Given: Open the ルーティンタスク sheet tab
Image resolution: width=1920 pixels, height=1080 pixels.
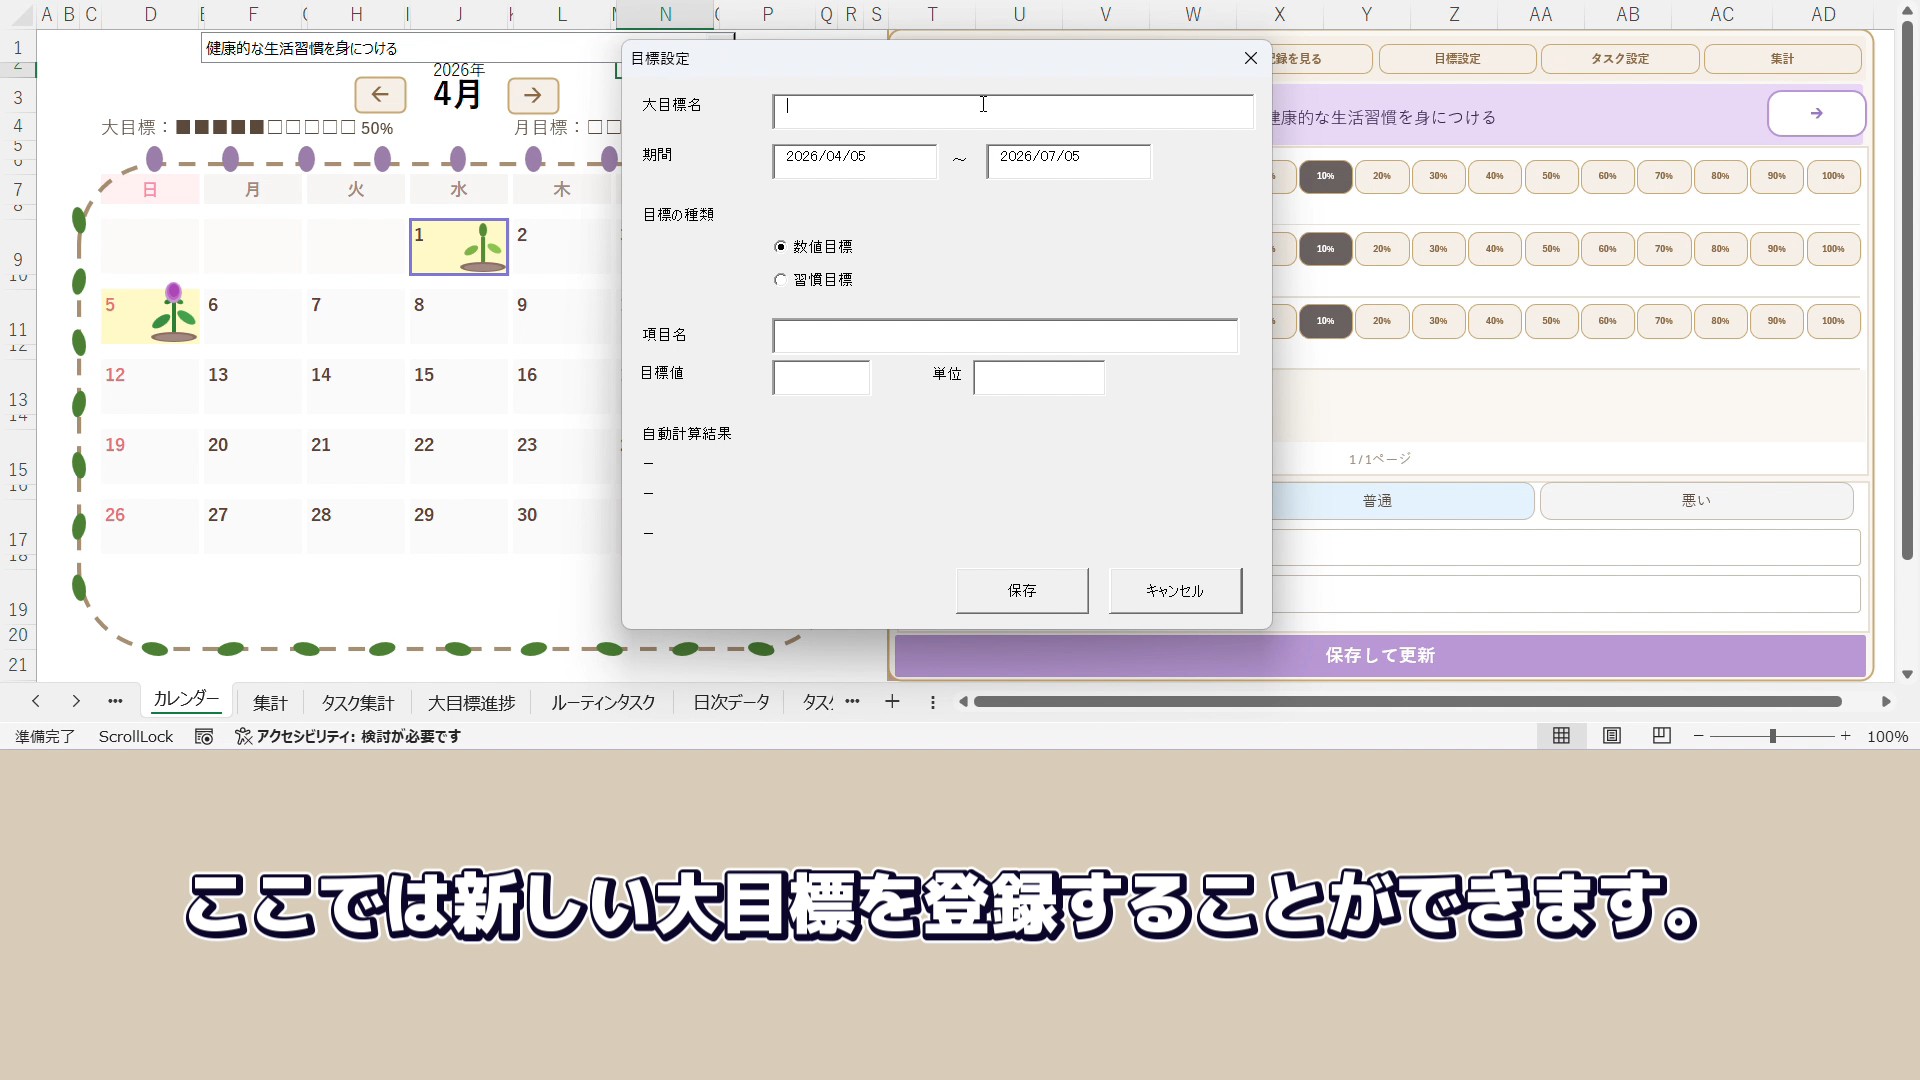Looking at the screenshot, I should (x=603, y=703).
